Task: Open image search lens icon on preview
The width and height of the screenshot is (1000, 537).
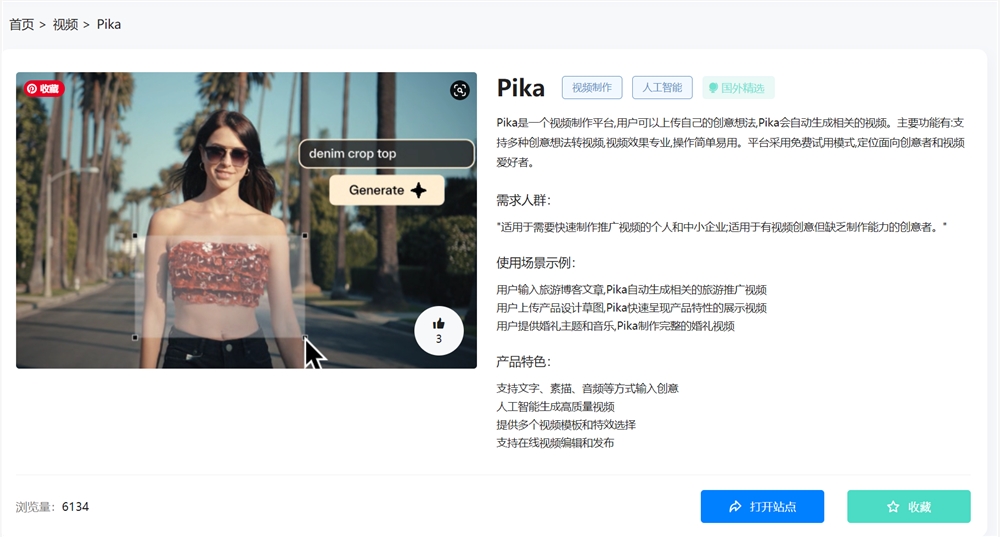Action: coord(460,90)
